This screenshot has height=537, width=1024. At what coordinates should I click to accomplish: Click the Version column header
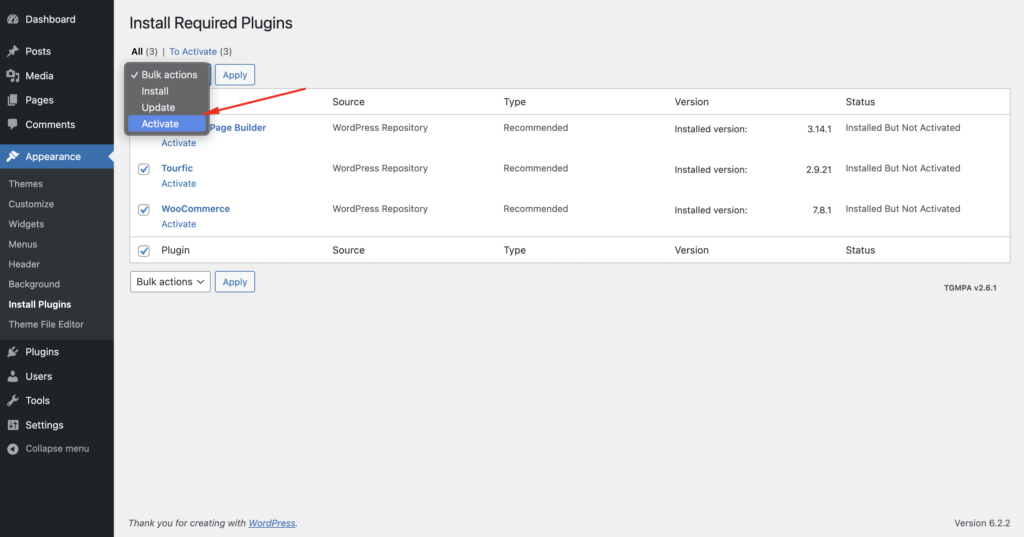point(692,102)
